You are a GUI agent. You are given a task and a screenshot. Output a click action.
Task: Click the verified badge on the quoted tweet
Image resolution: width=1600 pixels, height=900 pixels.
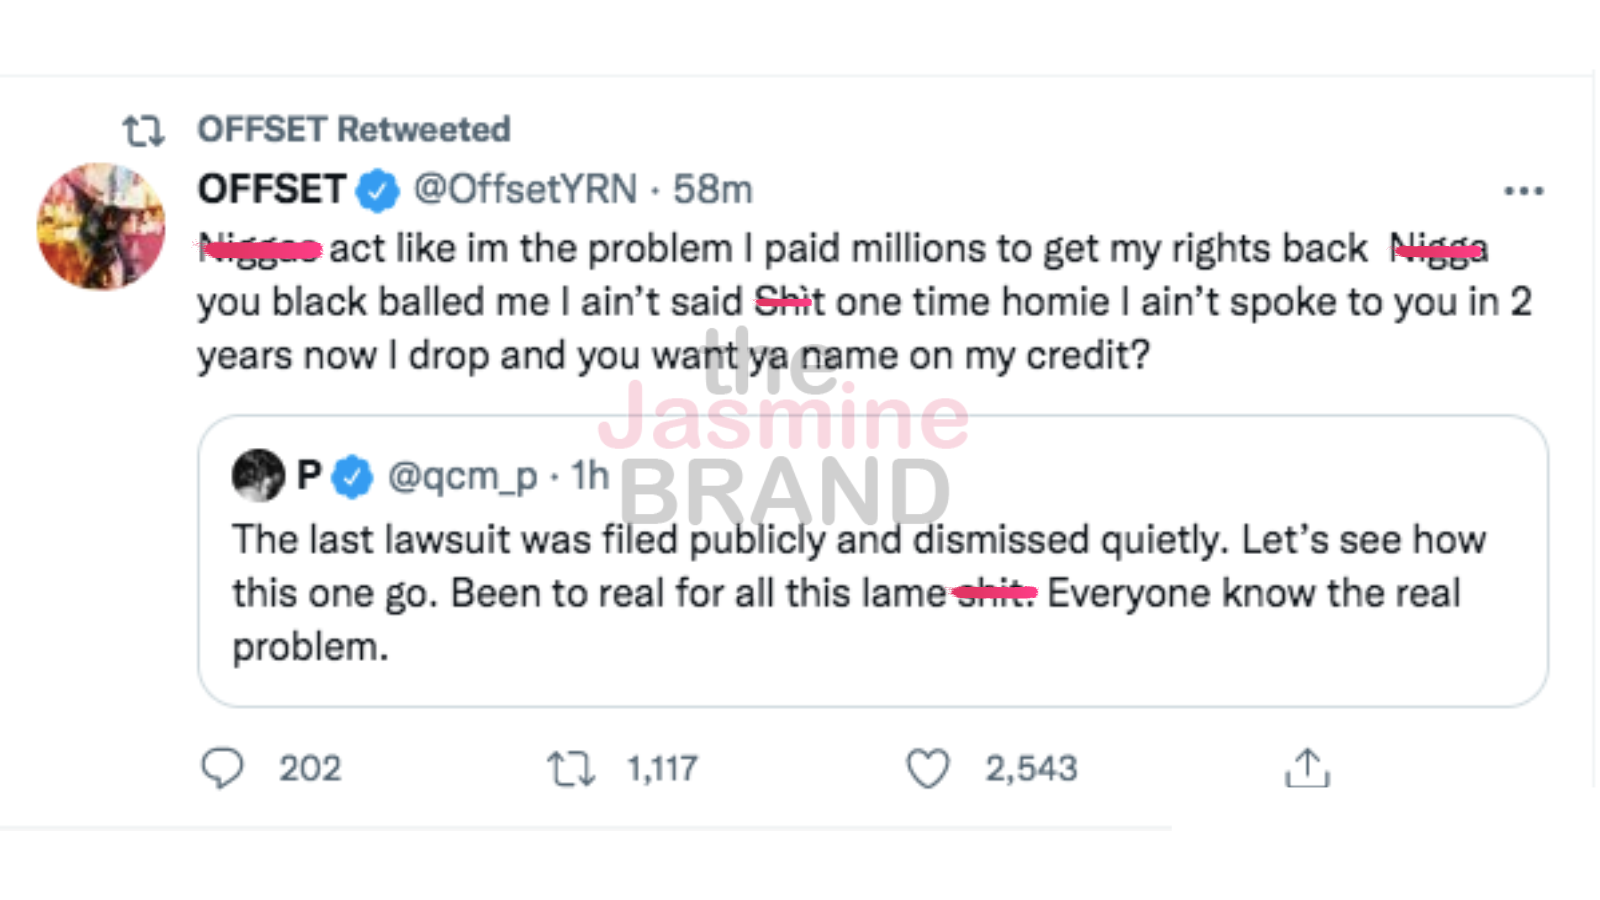click(353, 476)
